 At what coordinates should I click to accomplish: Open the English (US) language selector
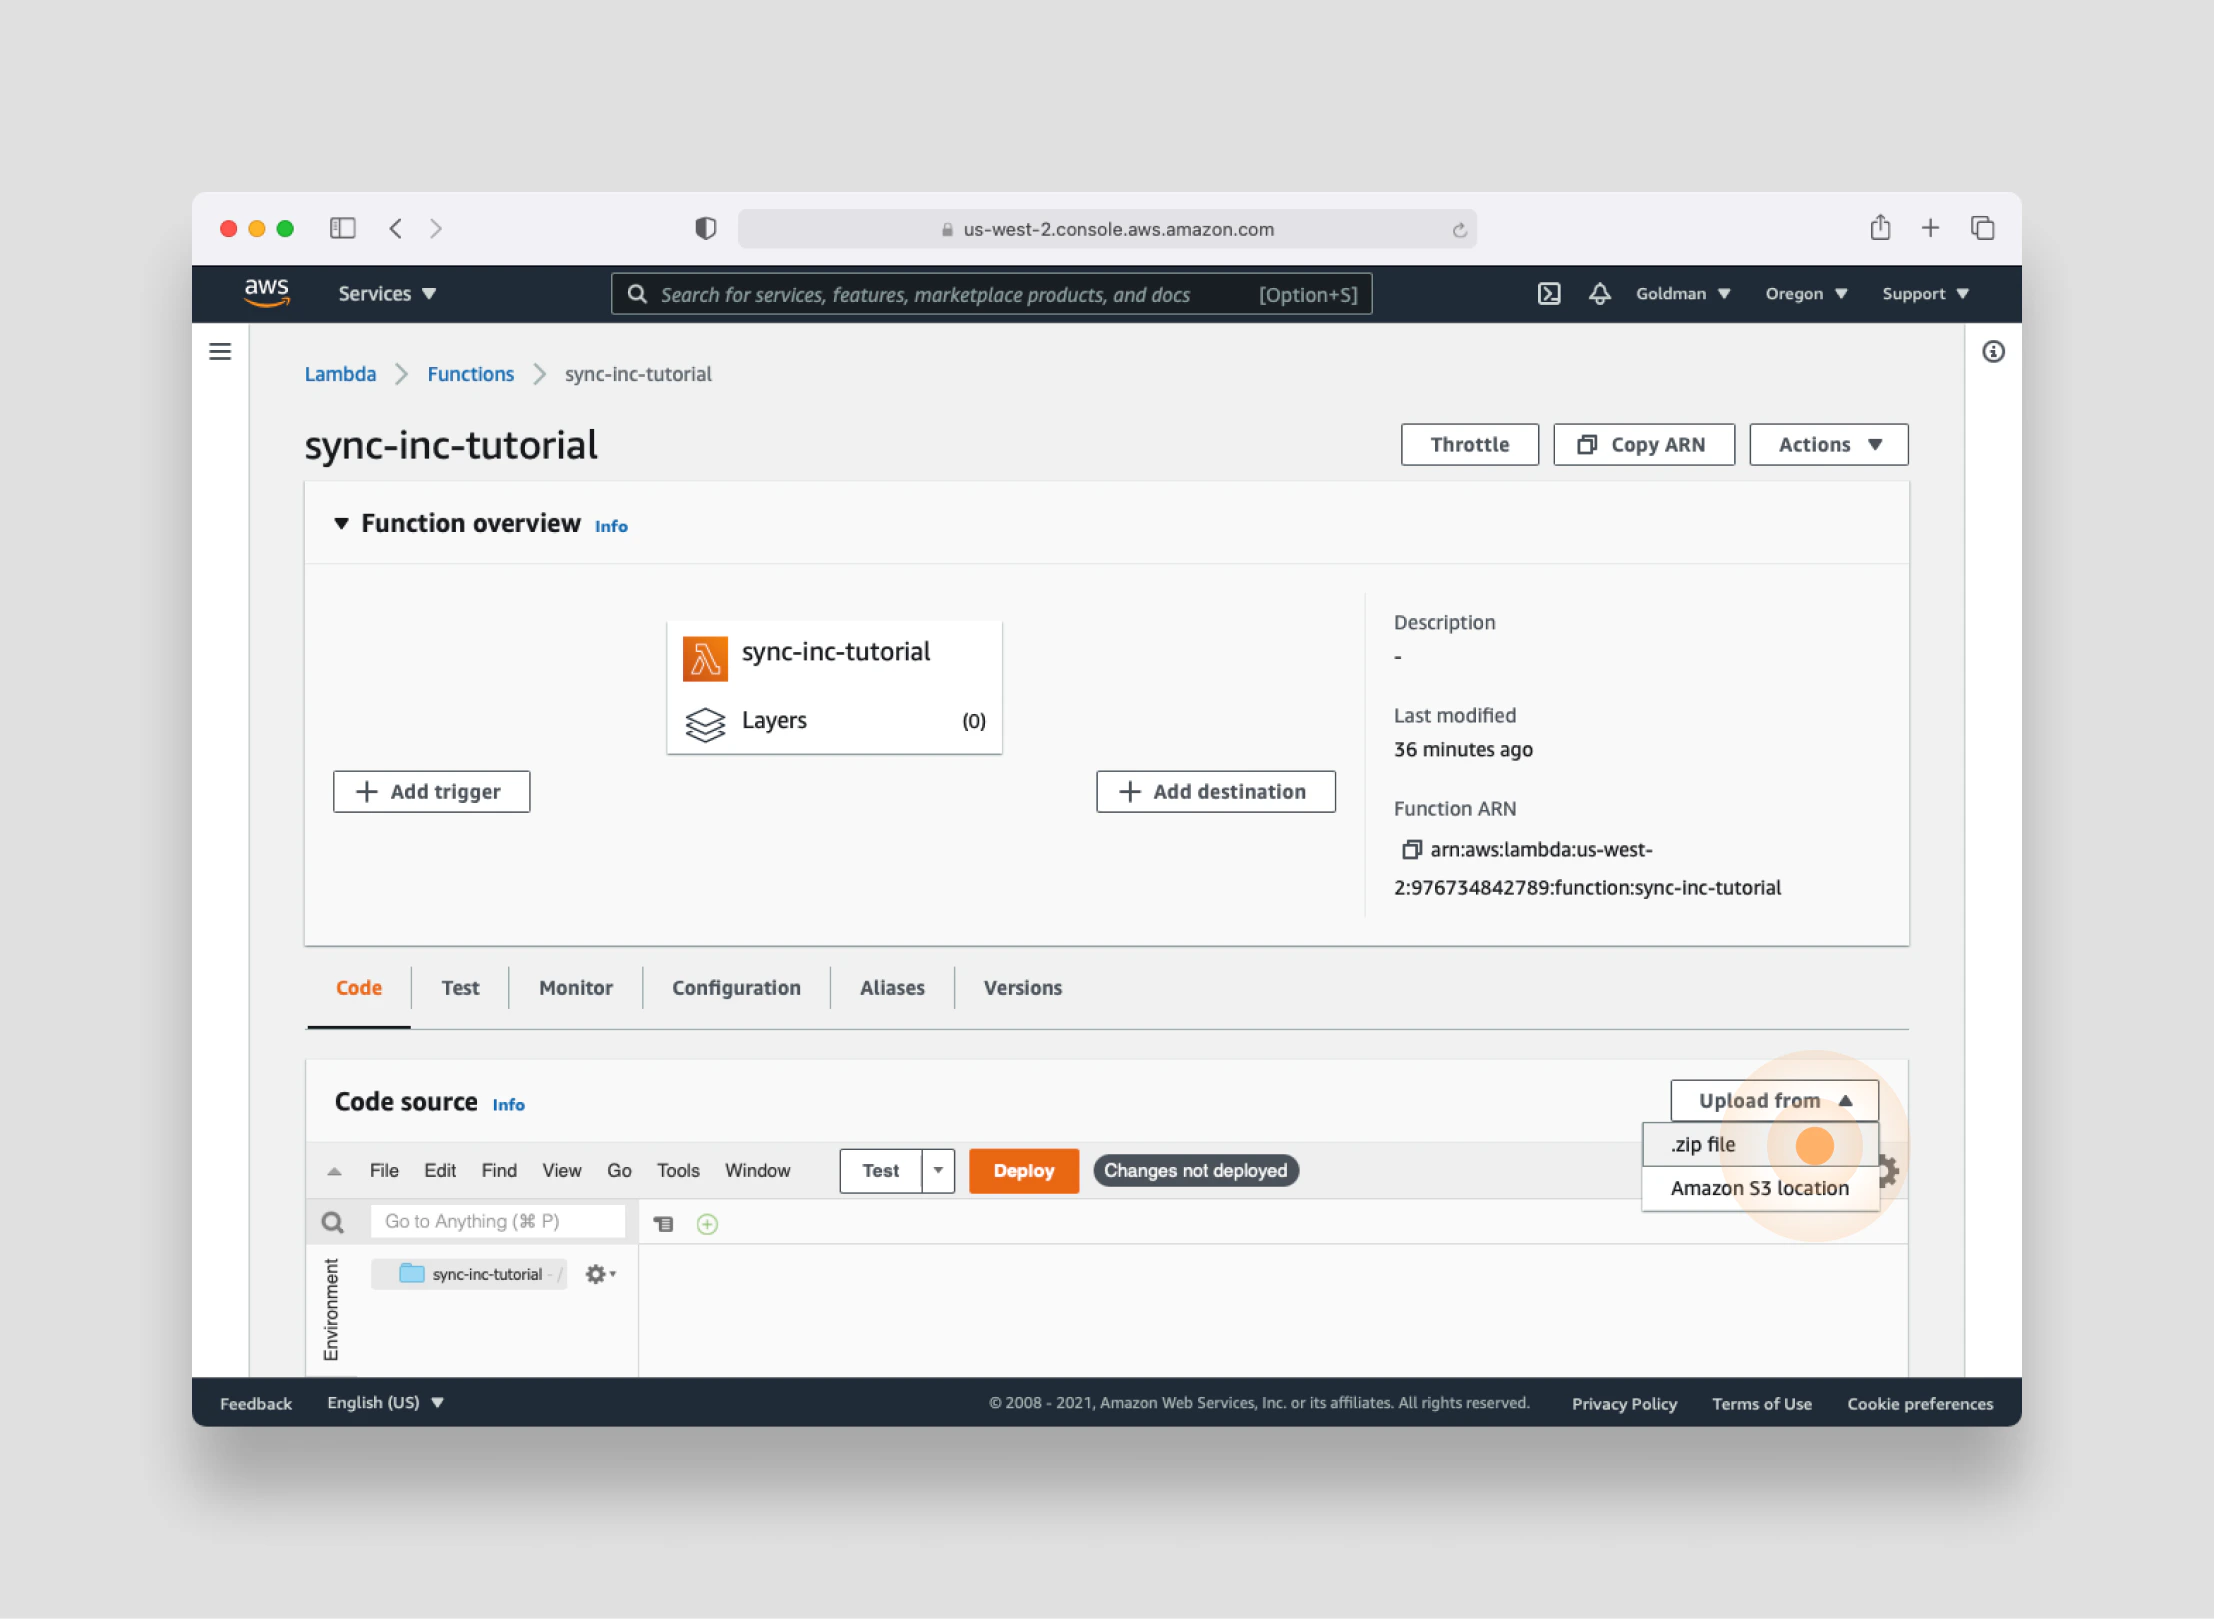point(385,1403)
